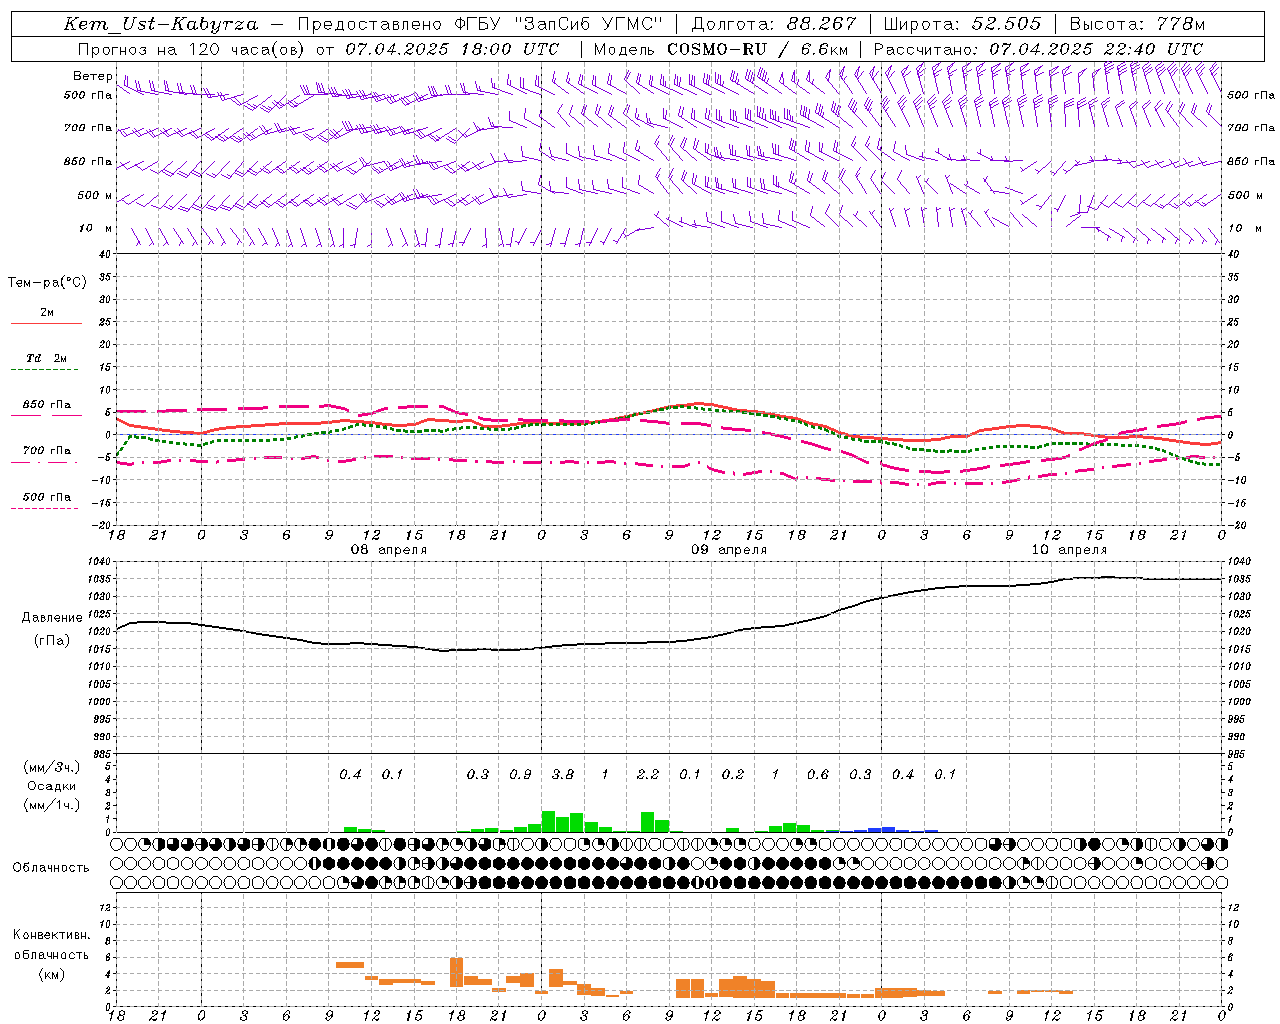Click the Ветер wind panel label
This screenshot has width=1280, height=1024.
click(x=92, y=76)
